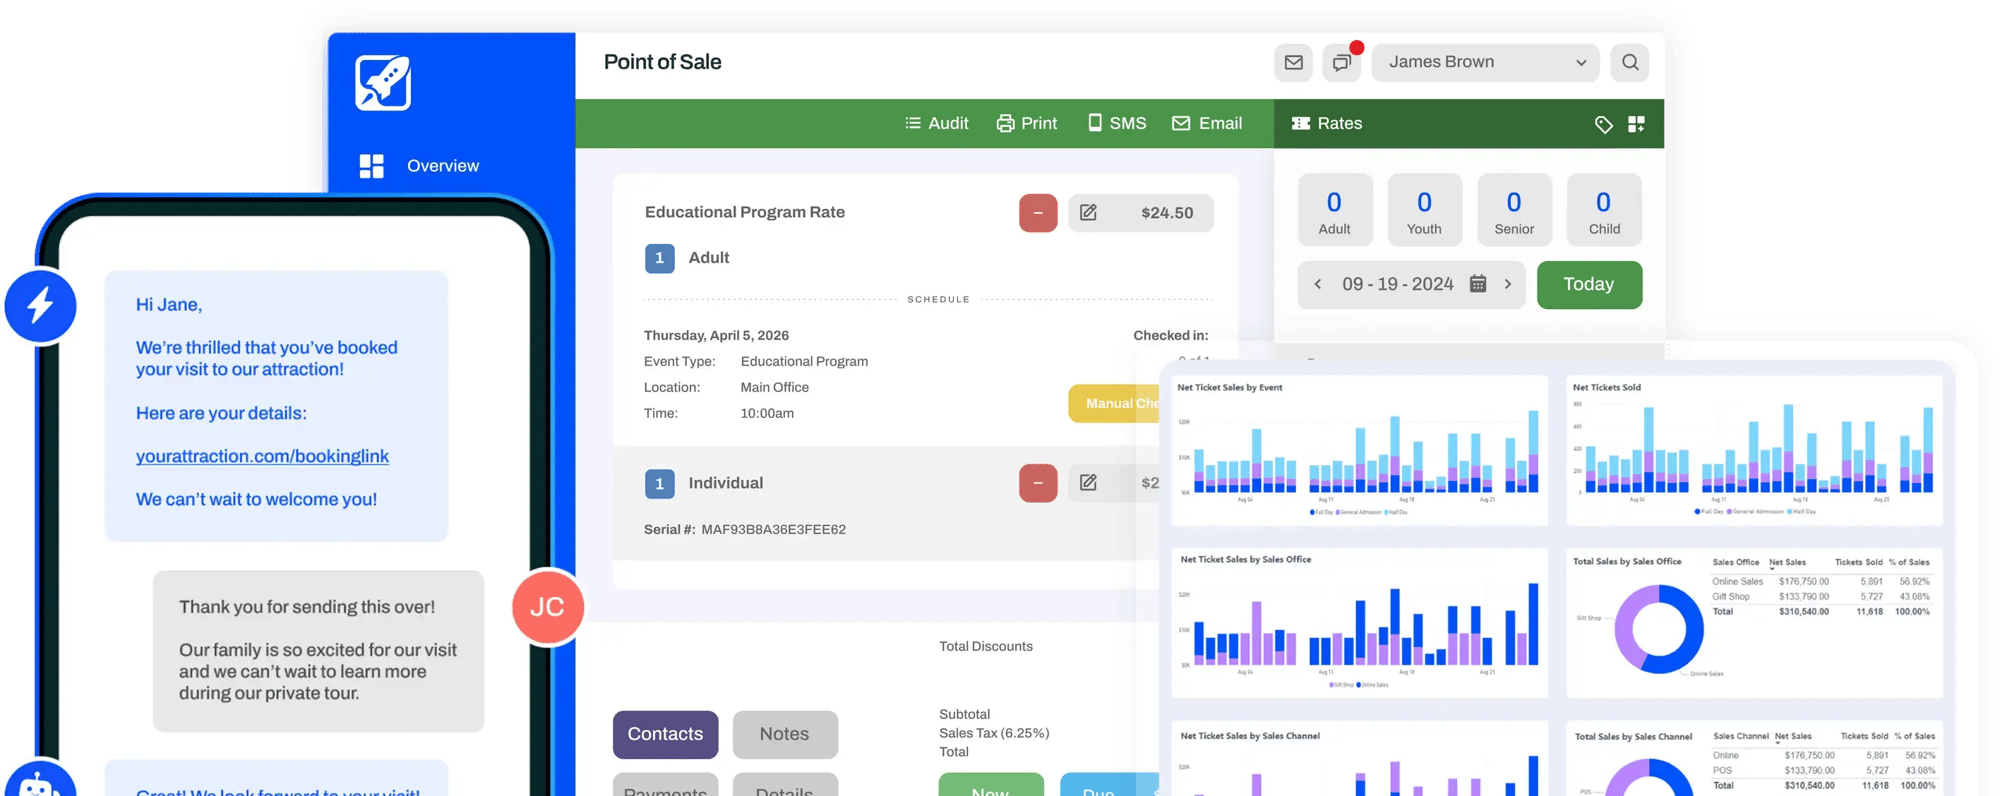This screenshot has width=2000, height=796.
Task: Remove the Educational Program Rate item
Action: pyautogui.click(x=1038, y=213)
